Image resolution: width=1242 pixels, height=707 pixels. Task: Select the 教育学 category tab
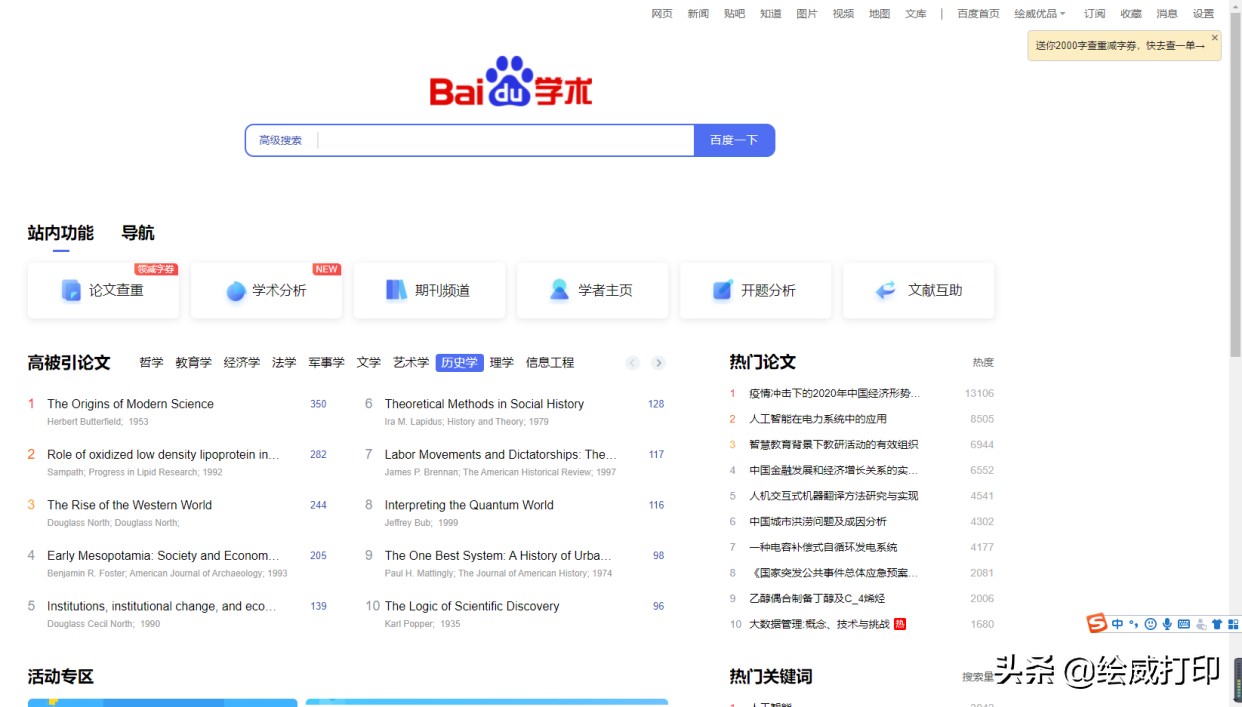tap(193, 363)
